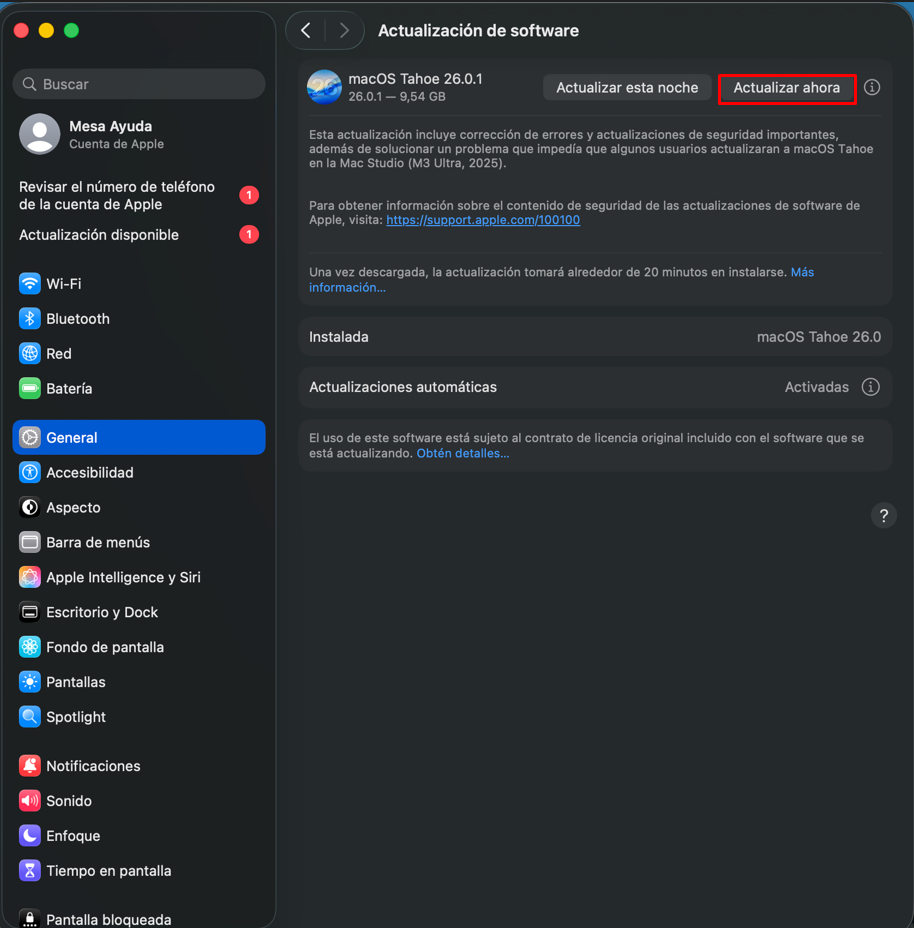Go back with the left chevron

pyautogui.click(x=306, y=31)
